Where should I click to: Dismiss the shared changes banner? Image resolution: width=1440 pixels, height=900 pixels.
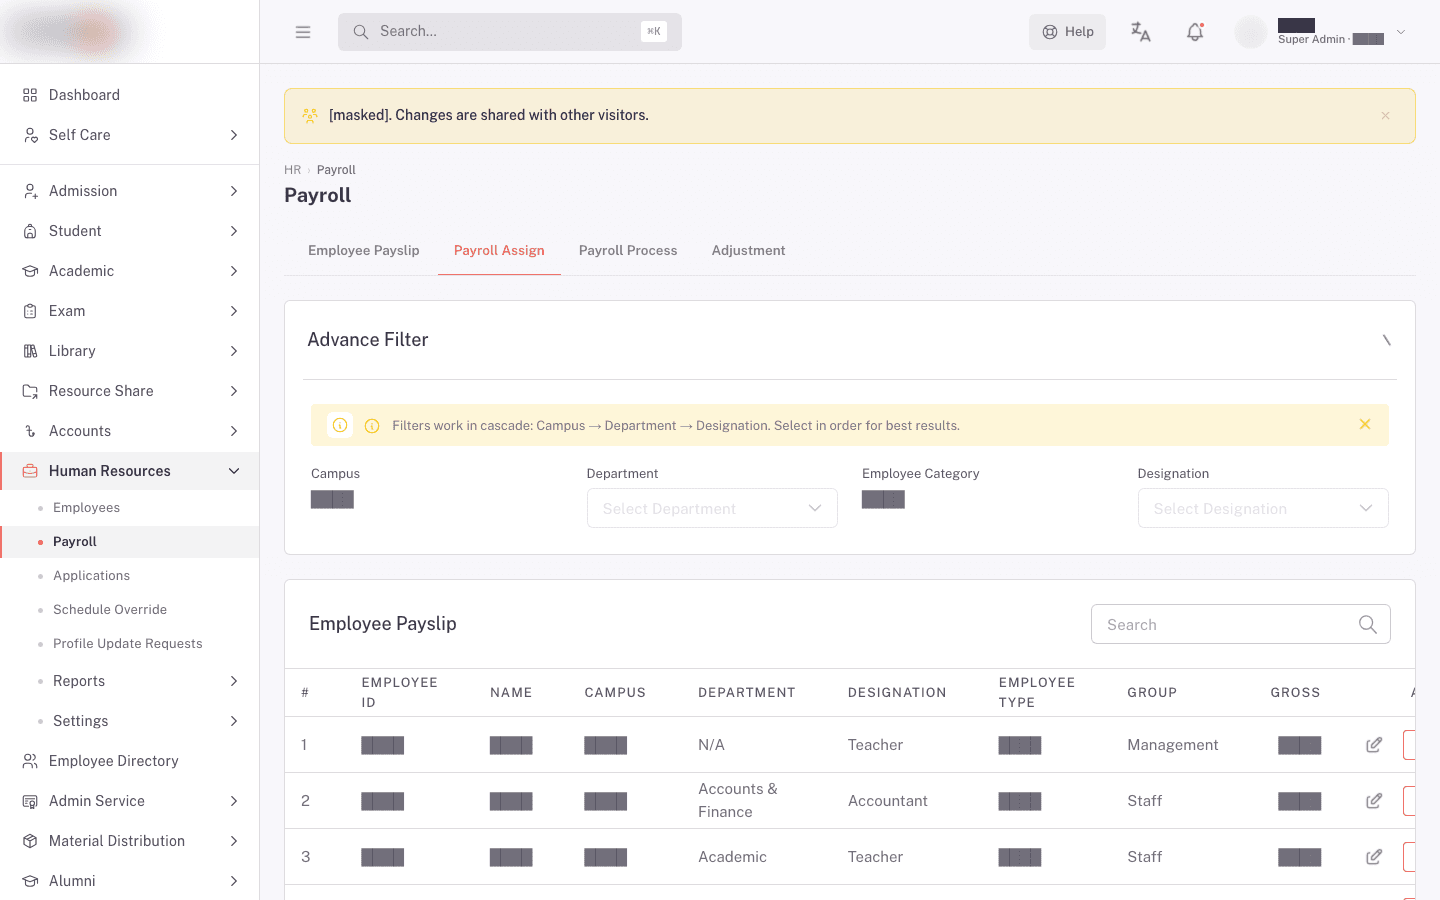coord(1386,116)
